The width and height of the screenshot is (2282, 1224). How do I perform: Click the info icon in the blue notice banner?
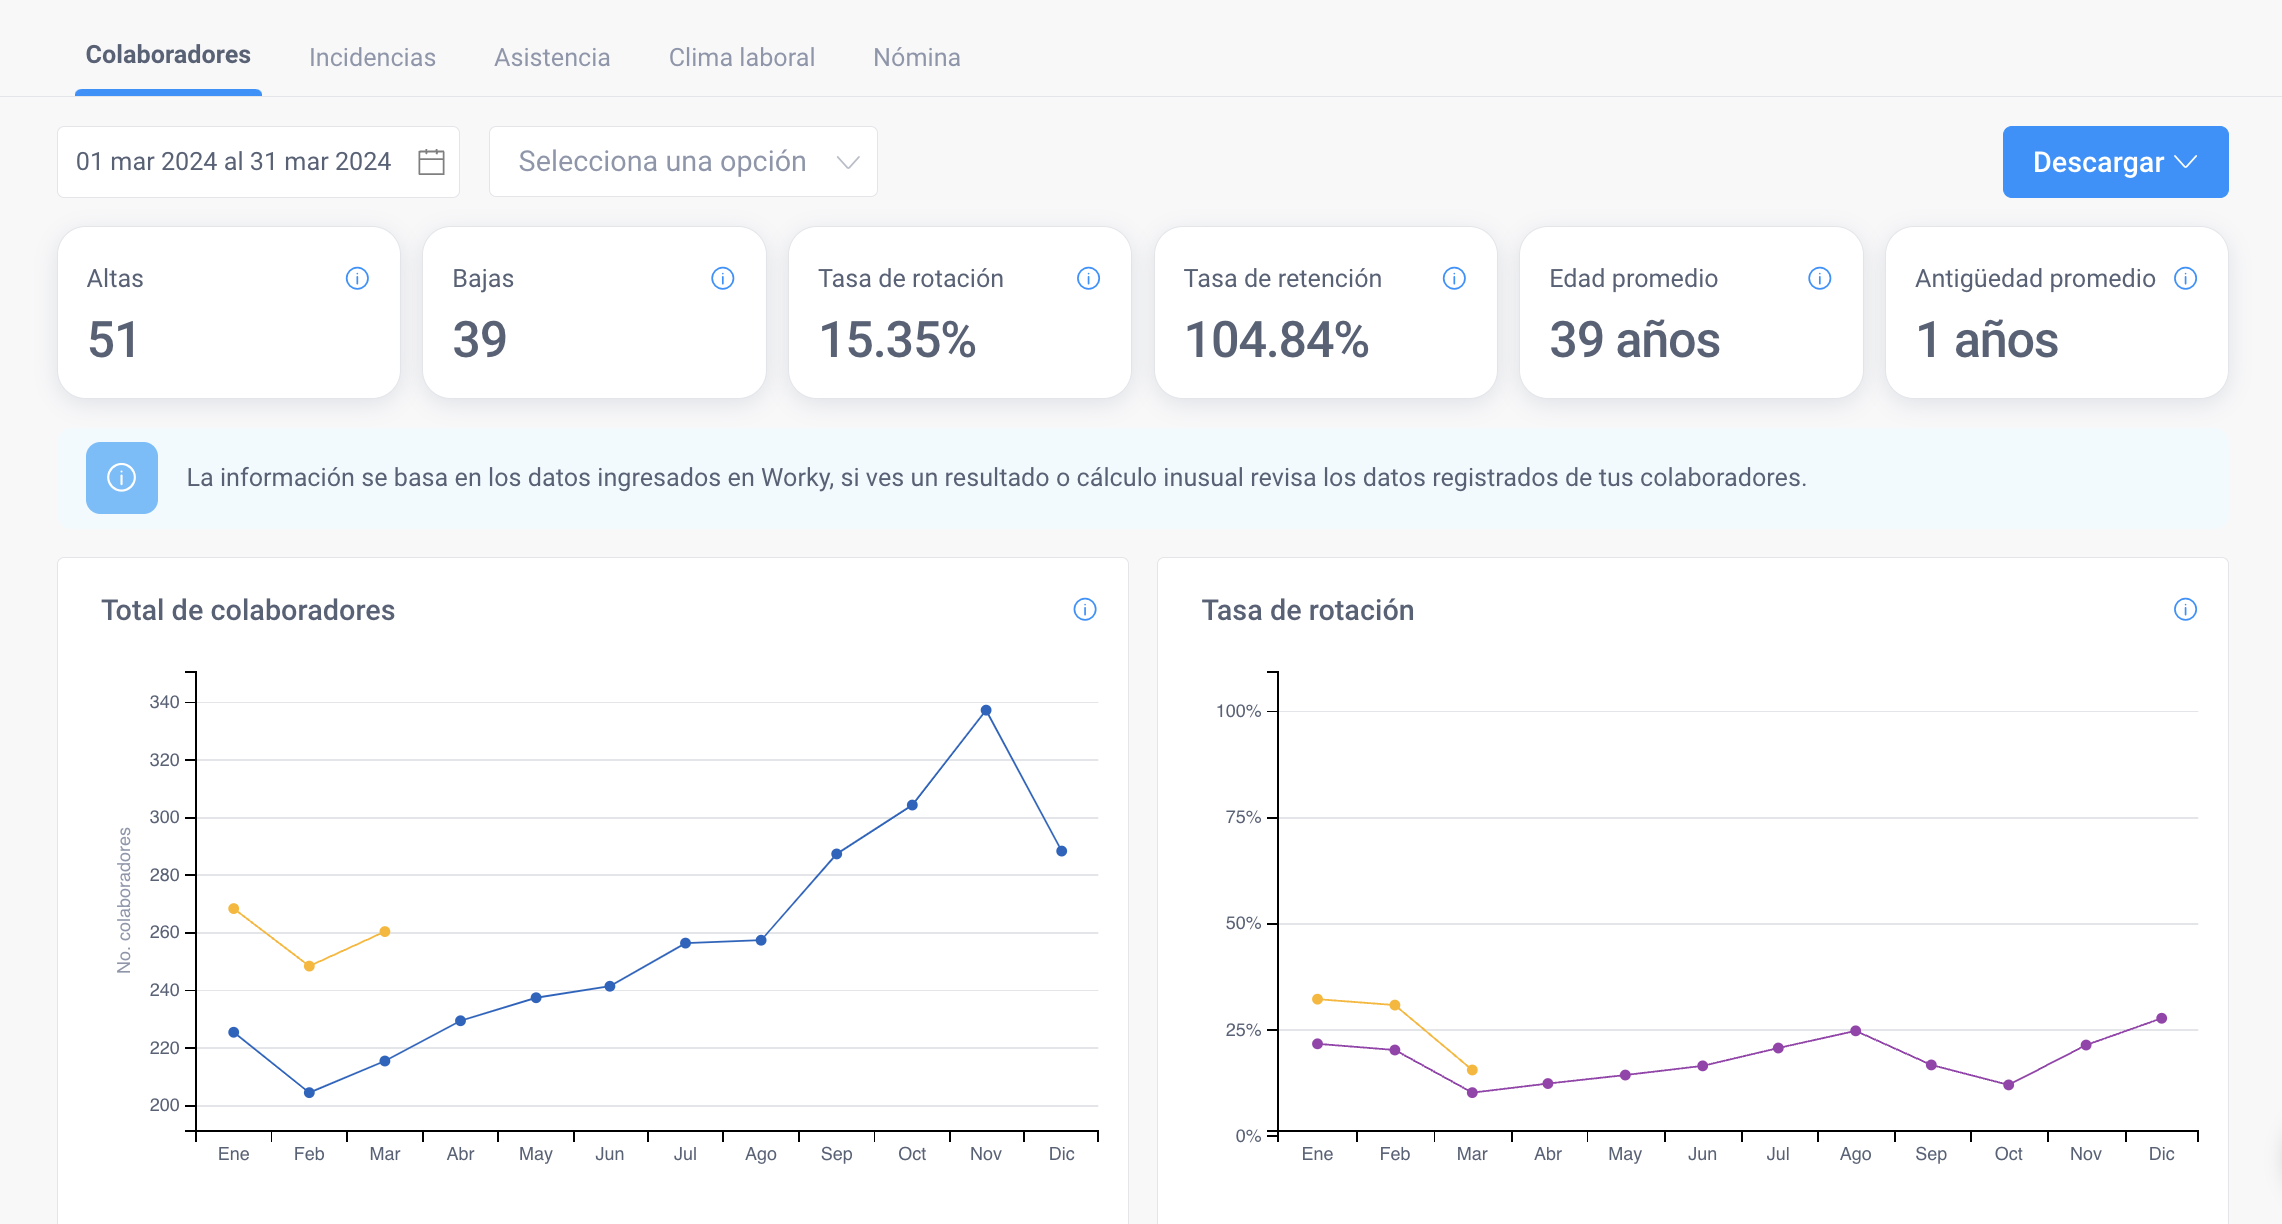[122, 478]
